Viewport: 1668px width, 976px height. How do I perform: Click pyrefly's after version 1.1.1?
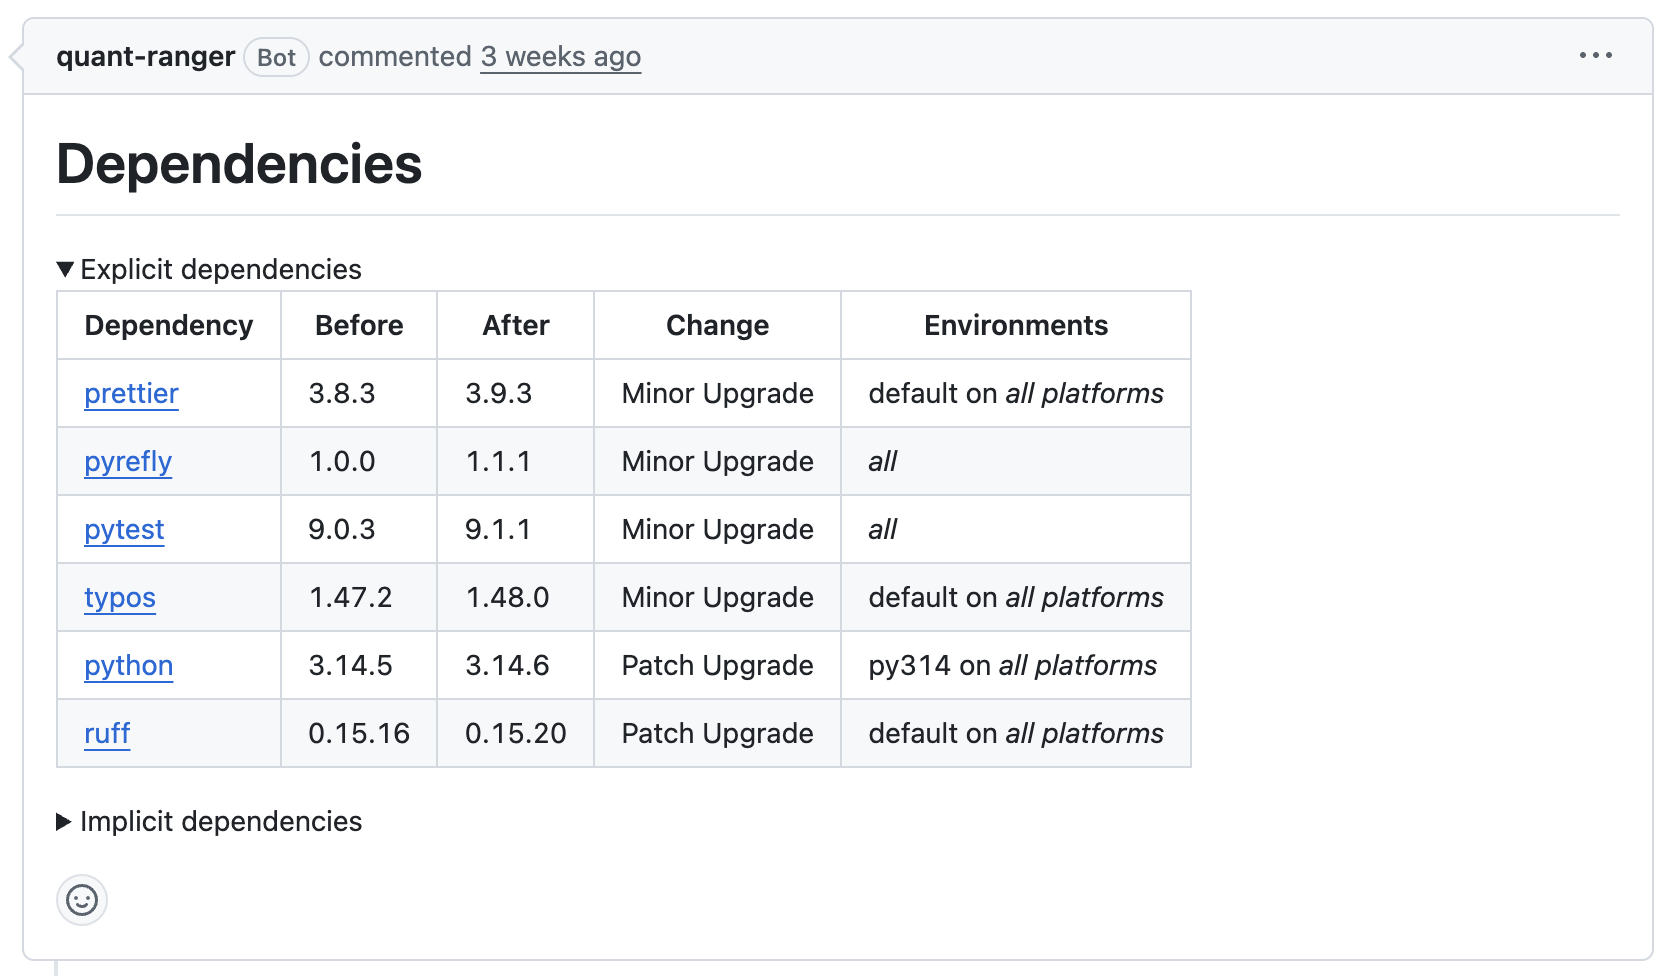pos(499,462)
